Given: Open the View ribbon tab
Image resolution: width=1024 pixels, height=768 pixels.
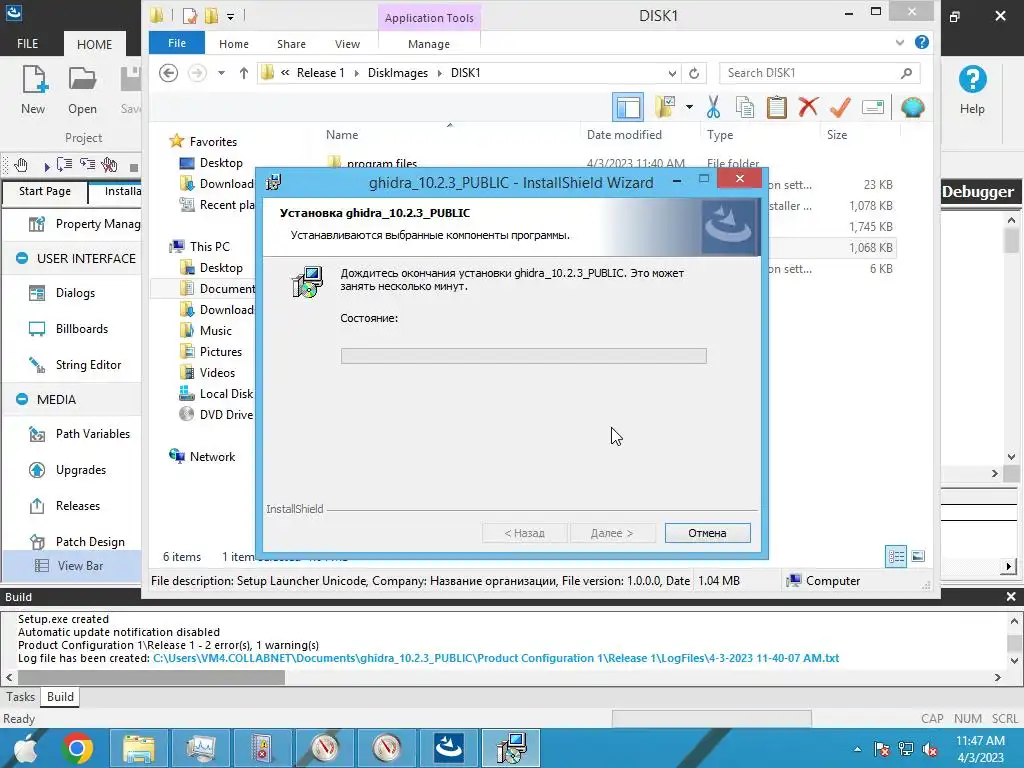Looking at the screenshot, I should coord(347,44).
